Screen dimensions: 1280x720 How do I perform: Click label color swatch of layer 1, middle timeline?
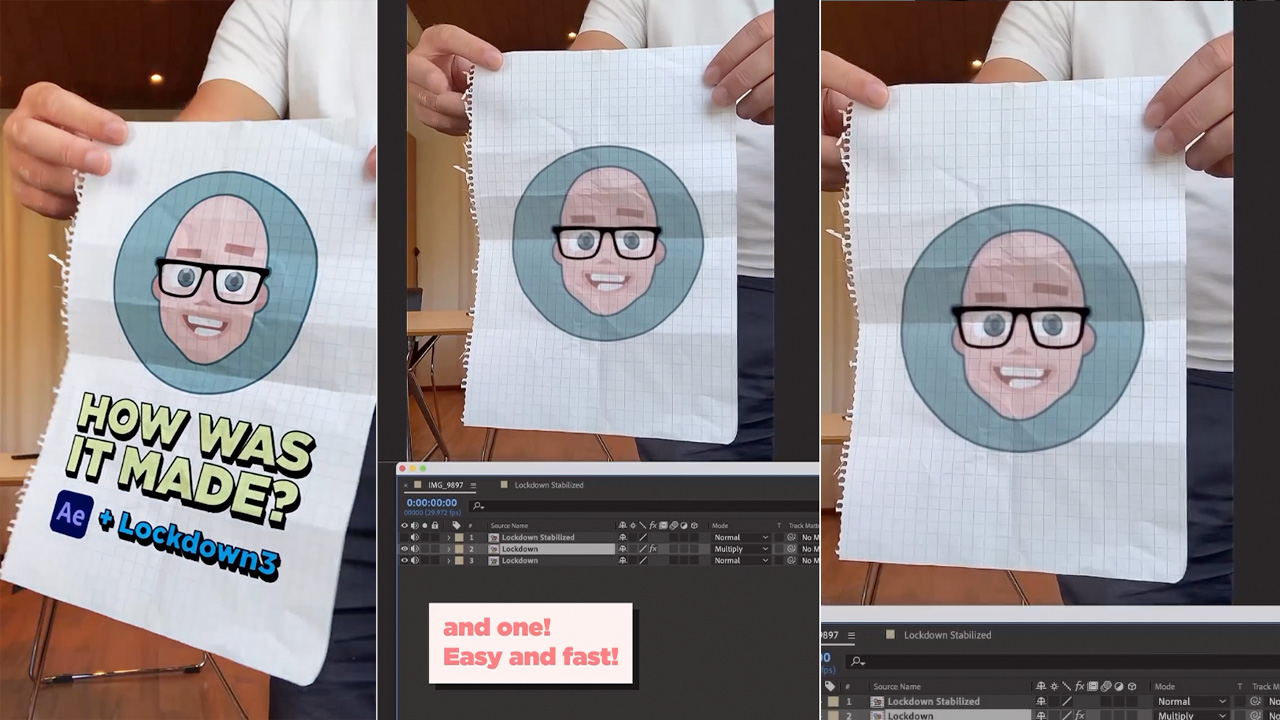point(459,537)
